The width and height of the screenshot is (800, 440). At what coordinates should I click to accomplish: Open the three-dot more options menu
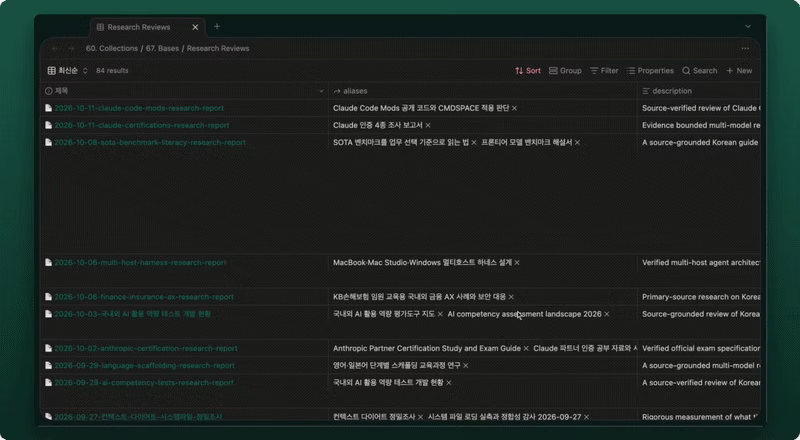(745, 48)
